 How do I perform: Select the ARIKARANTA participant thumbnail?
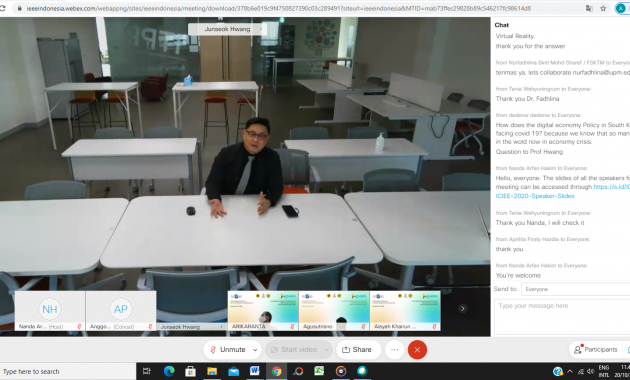pyautogui.click(x=263, y=311)
